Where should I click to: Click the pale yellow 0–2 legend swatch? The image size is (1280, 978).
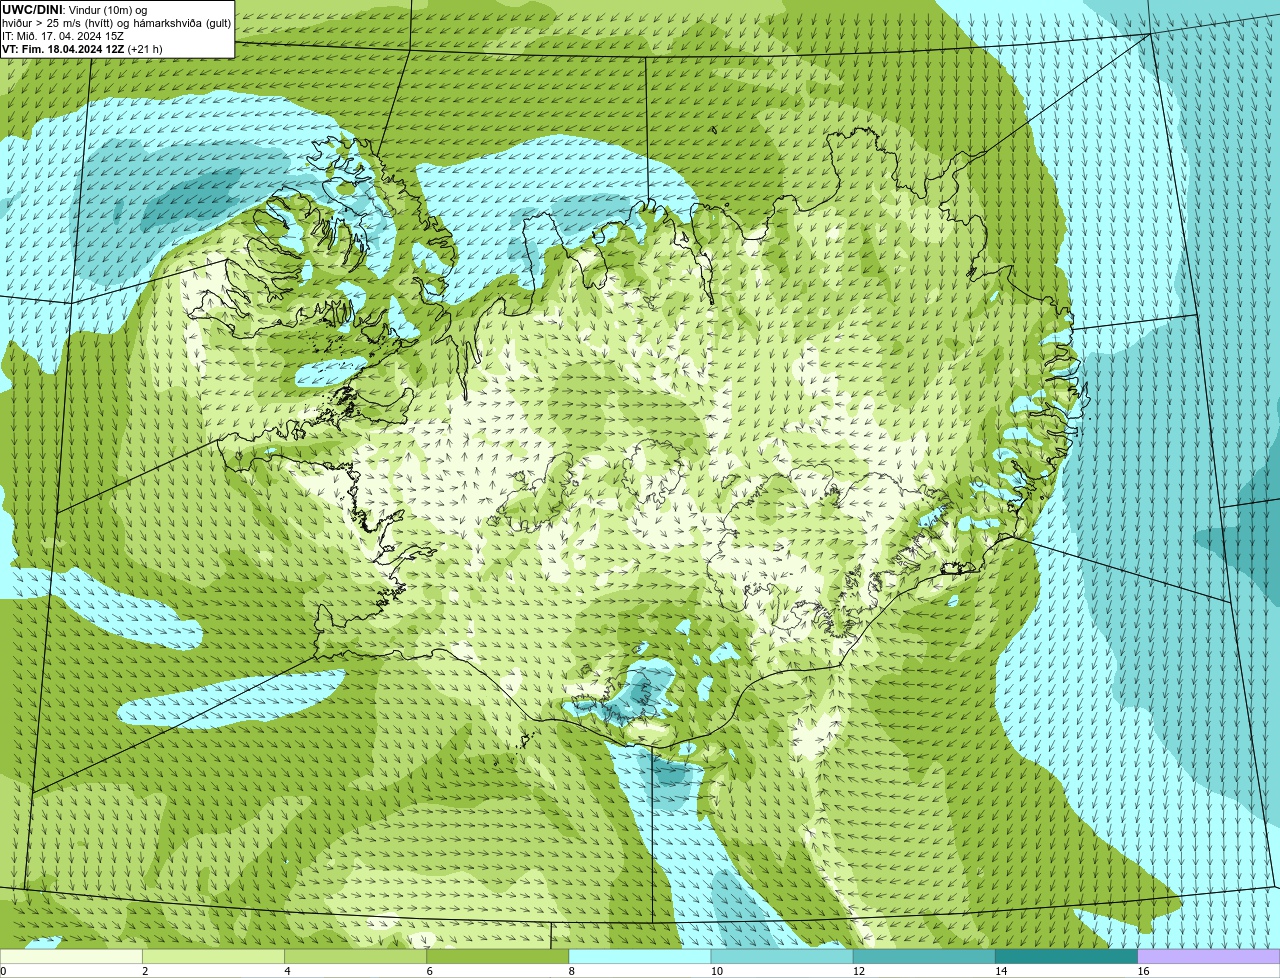(x=72, y=957)
